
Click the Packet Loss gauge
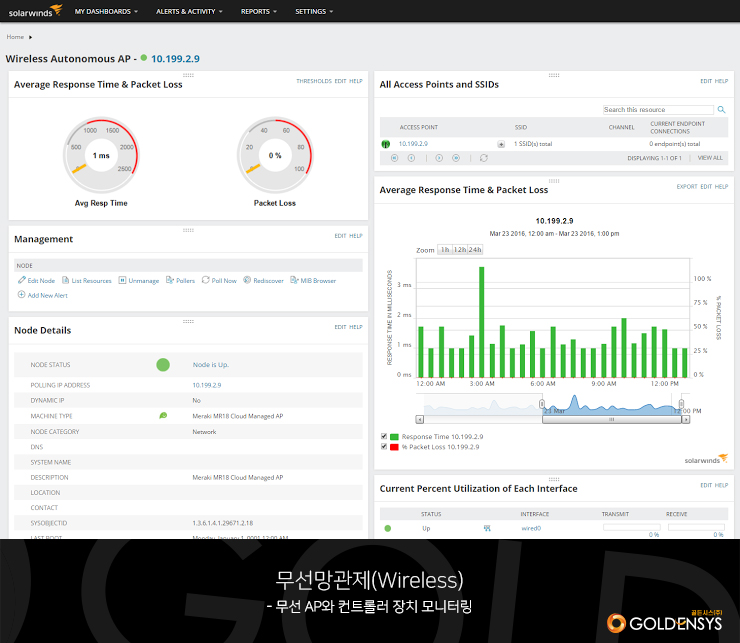point(275,155)
